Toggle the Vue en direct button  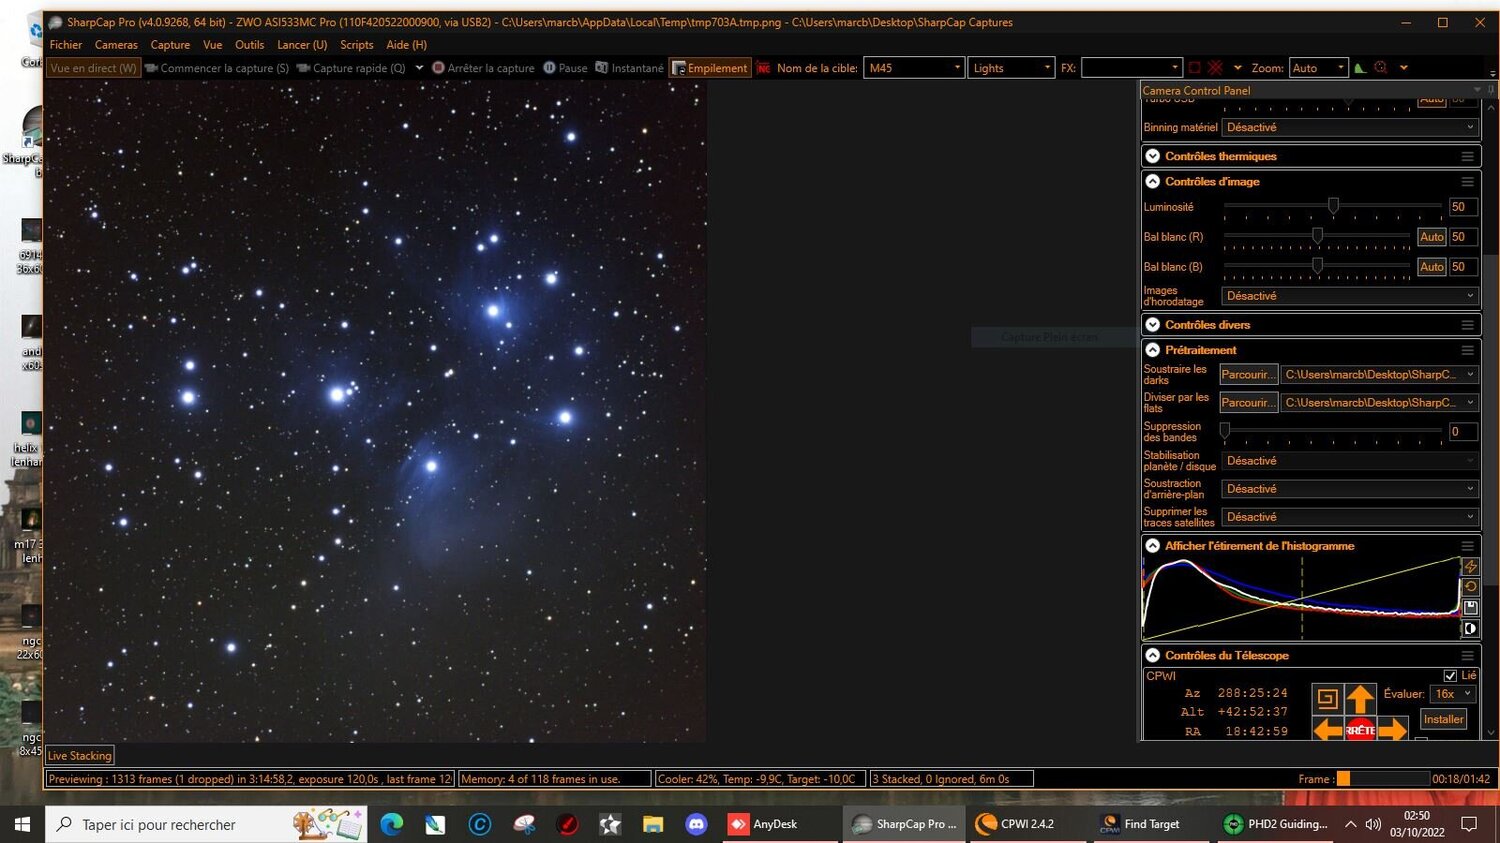[93, 68]
